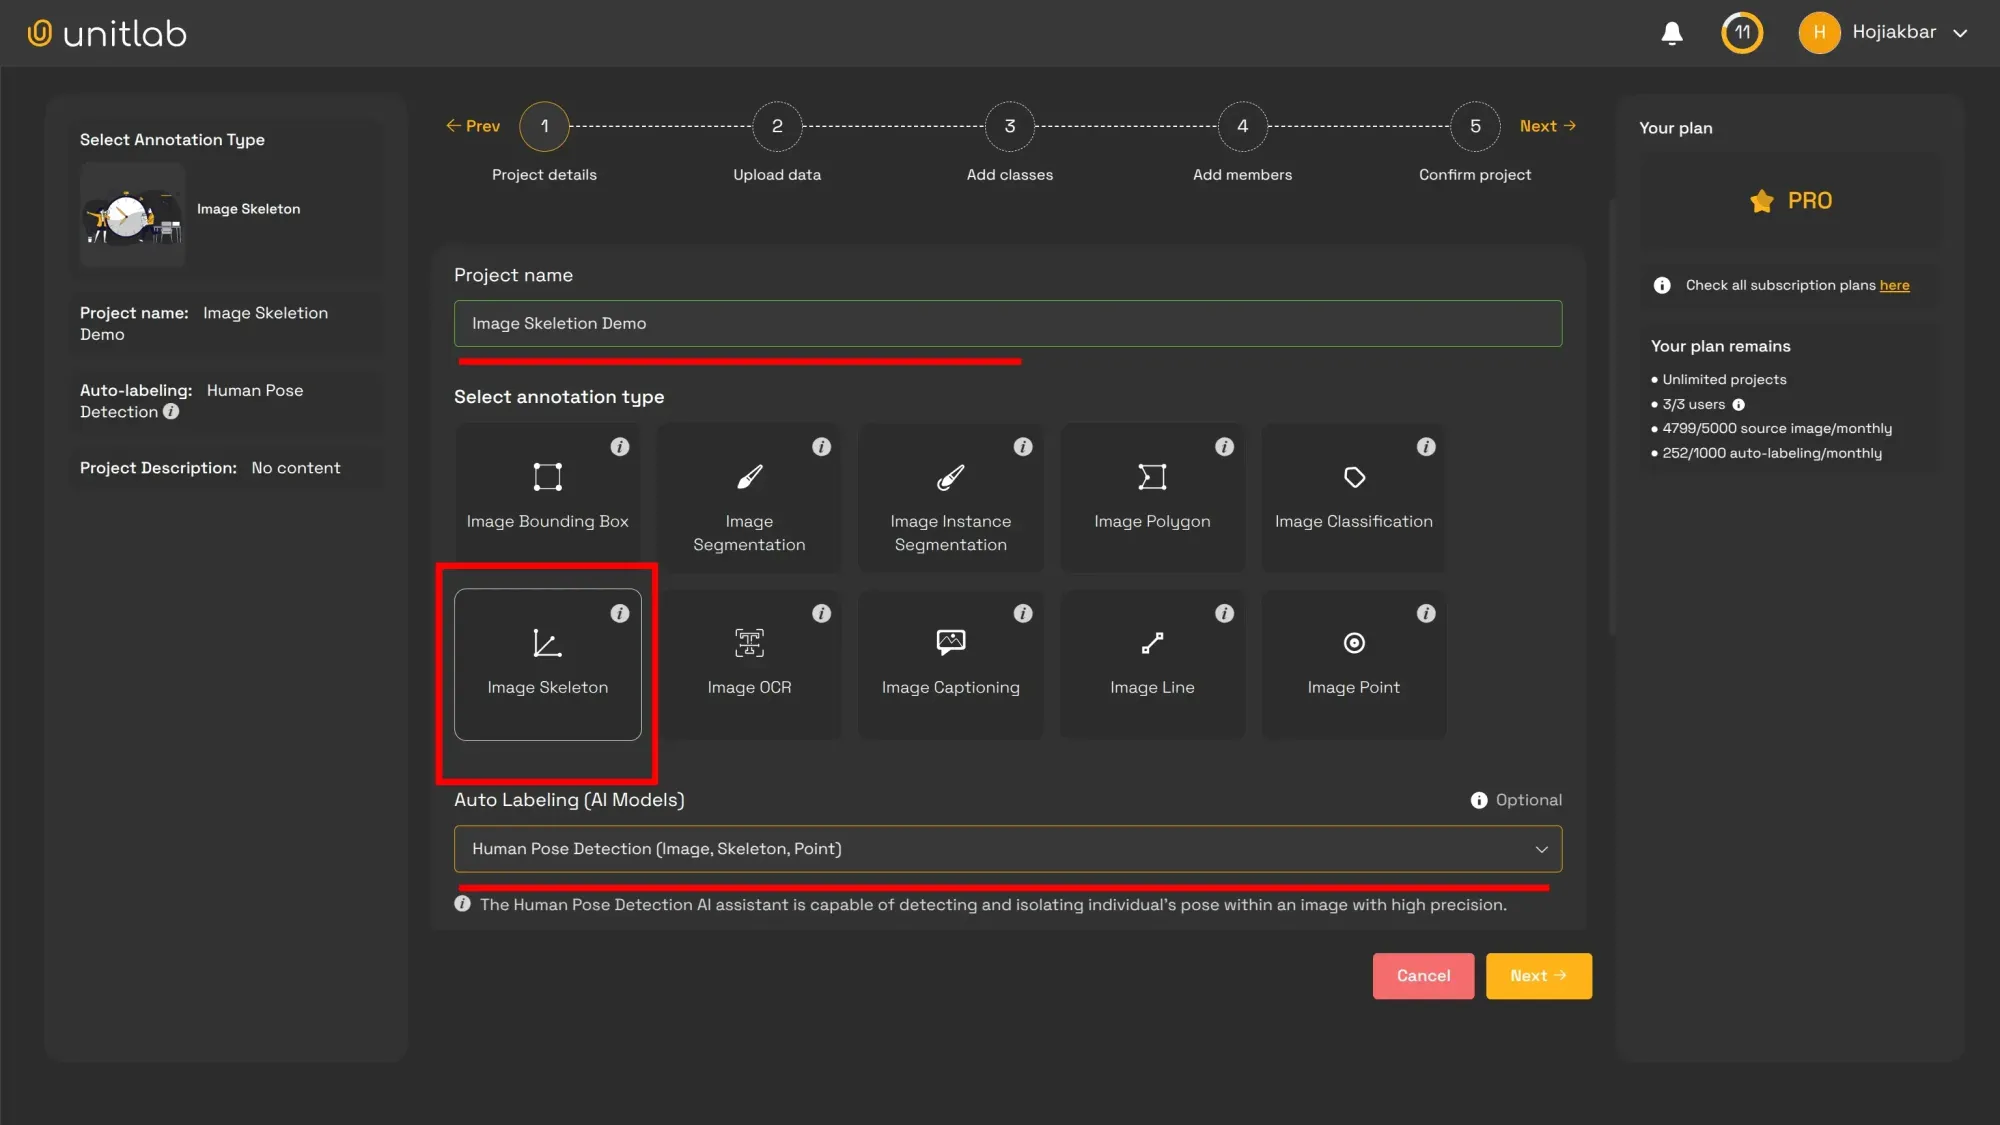Select the Image Segmentation annotation type
Screen dimensions: 2000x1125
click(x=749, y=497)
